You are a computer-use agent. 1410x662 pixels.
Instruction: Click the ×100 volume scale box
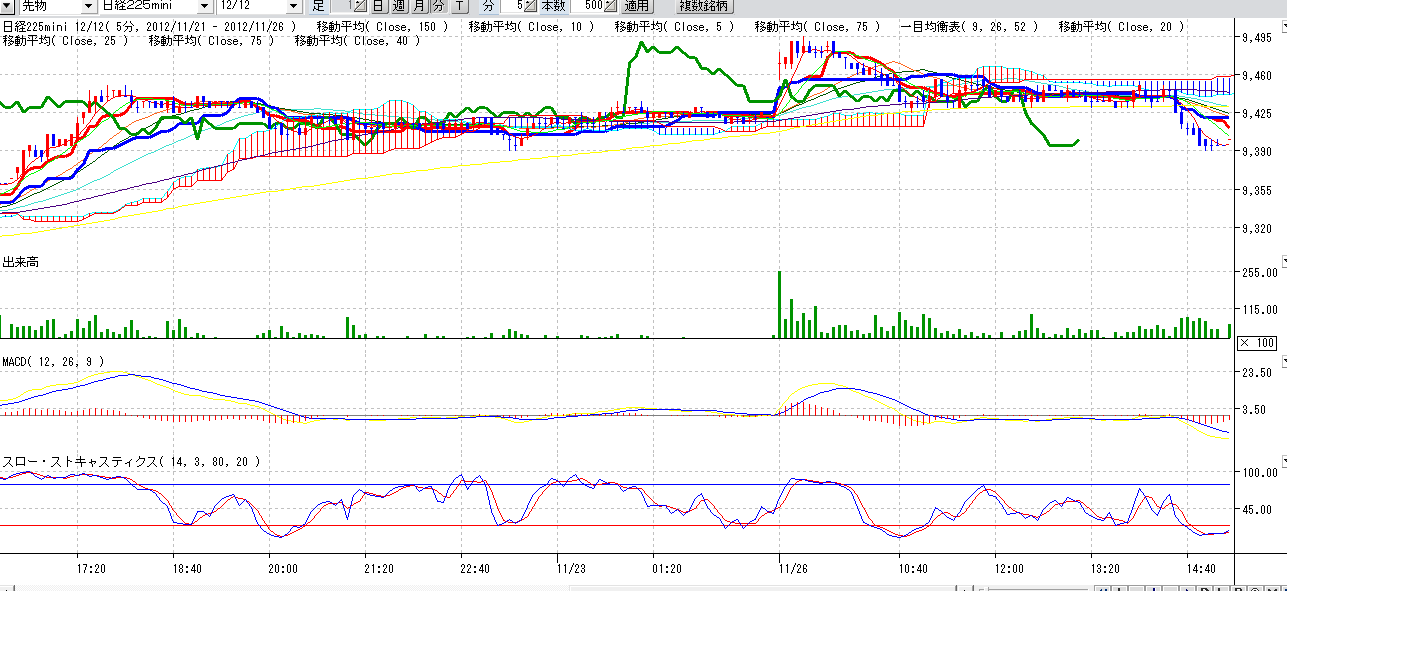tap(1257, 343)
